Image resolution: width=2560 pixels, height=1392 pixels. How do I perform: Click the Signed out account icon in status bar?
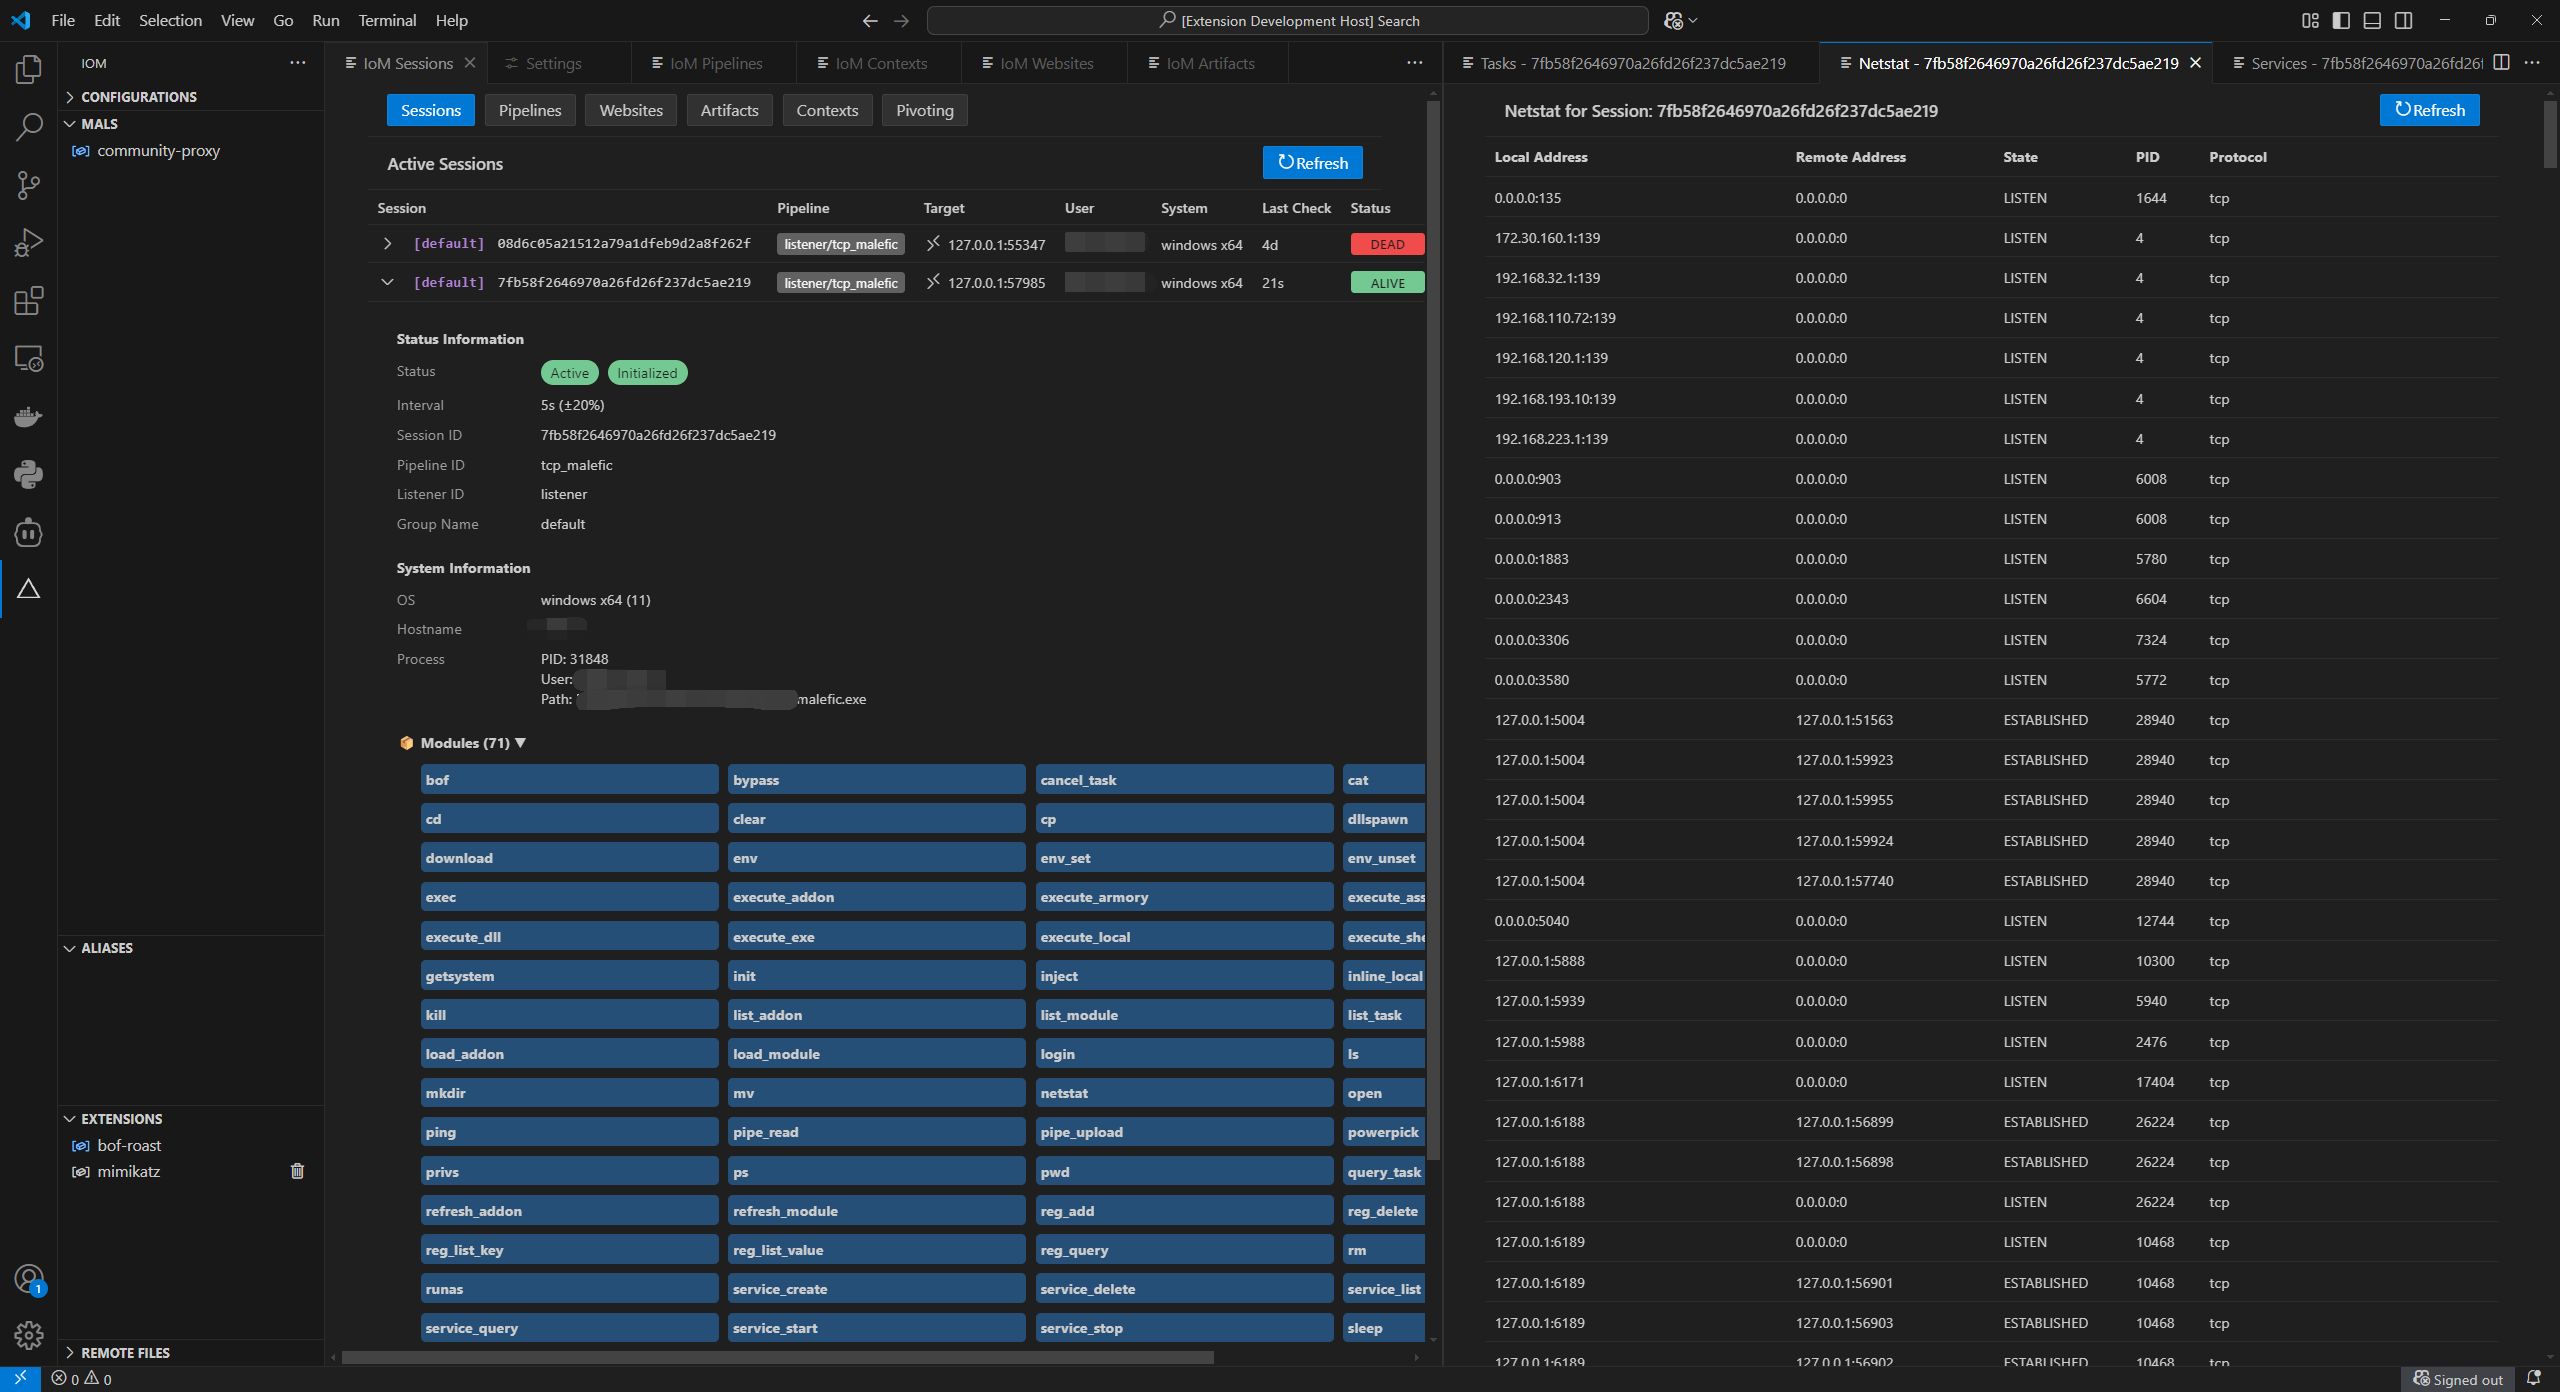(2457, 1378)
